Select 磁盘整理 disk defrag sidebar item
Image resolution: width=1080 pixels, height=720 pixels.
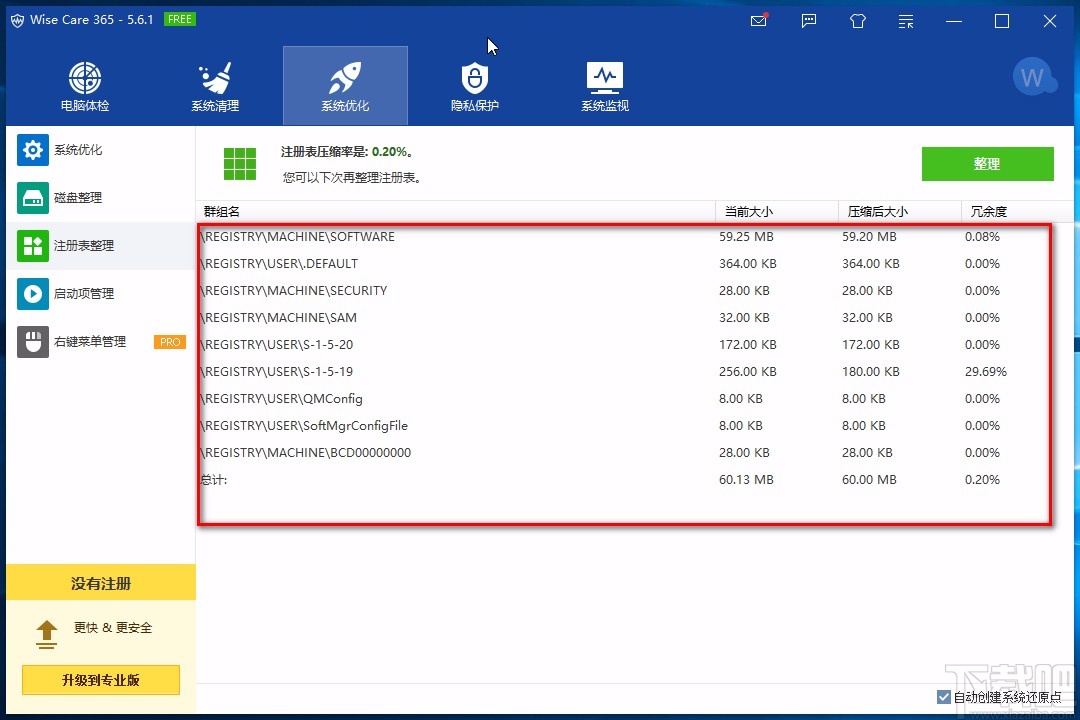[101, 198]
